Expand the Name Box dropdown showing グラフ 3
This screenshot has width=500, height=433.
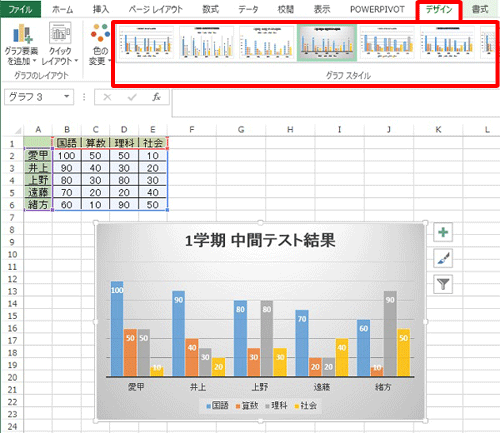[x=67, y=97]
